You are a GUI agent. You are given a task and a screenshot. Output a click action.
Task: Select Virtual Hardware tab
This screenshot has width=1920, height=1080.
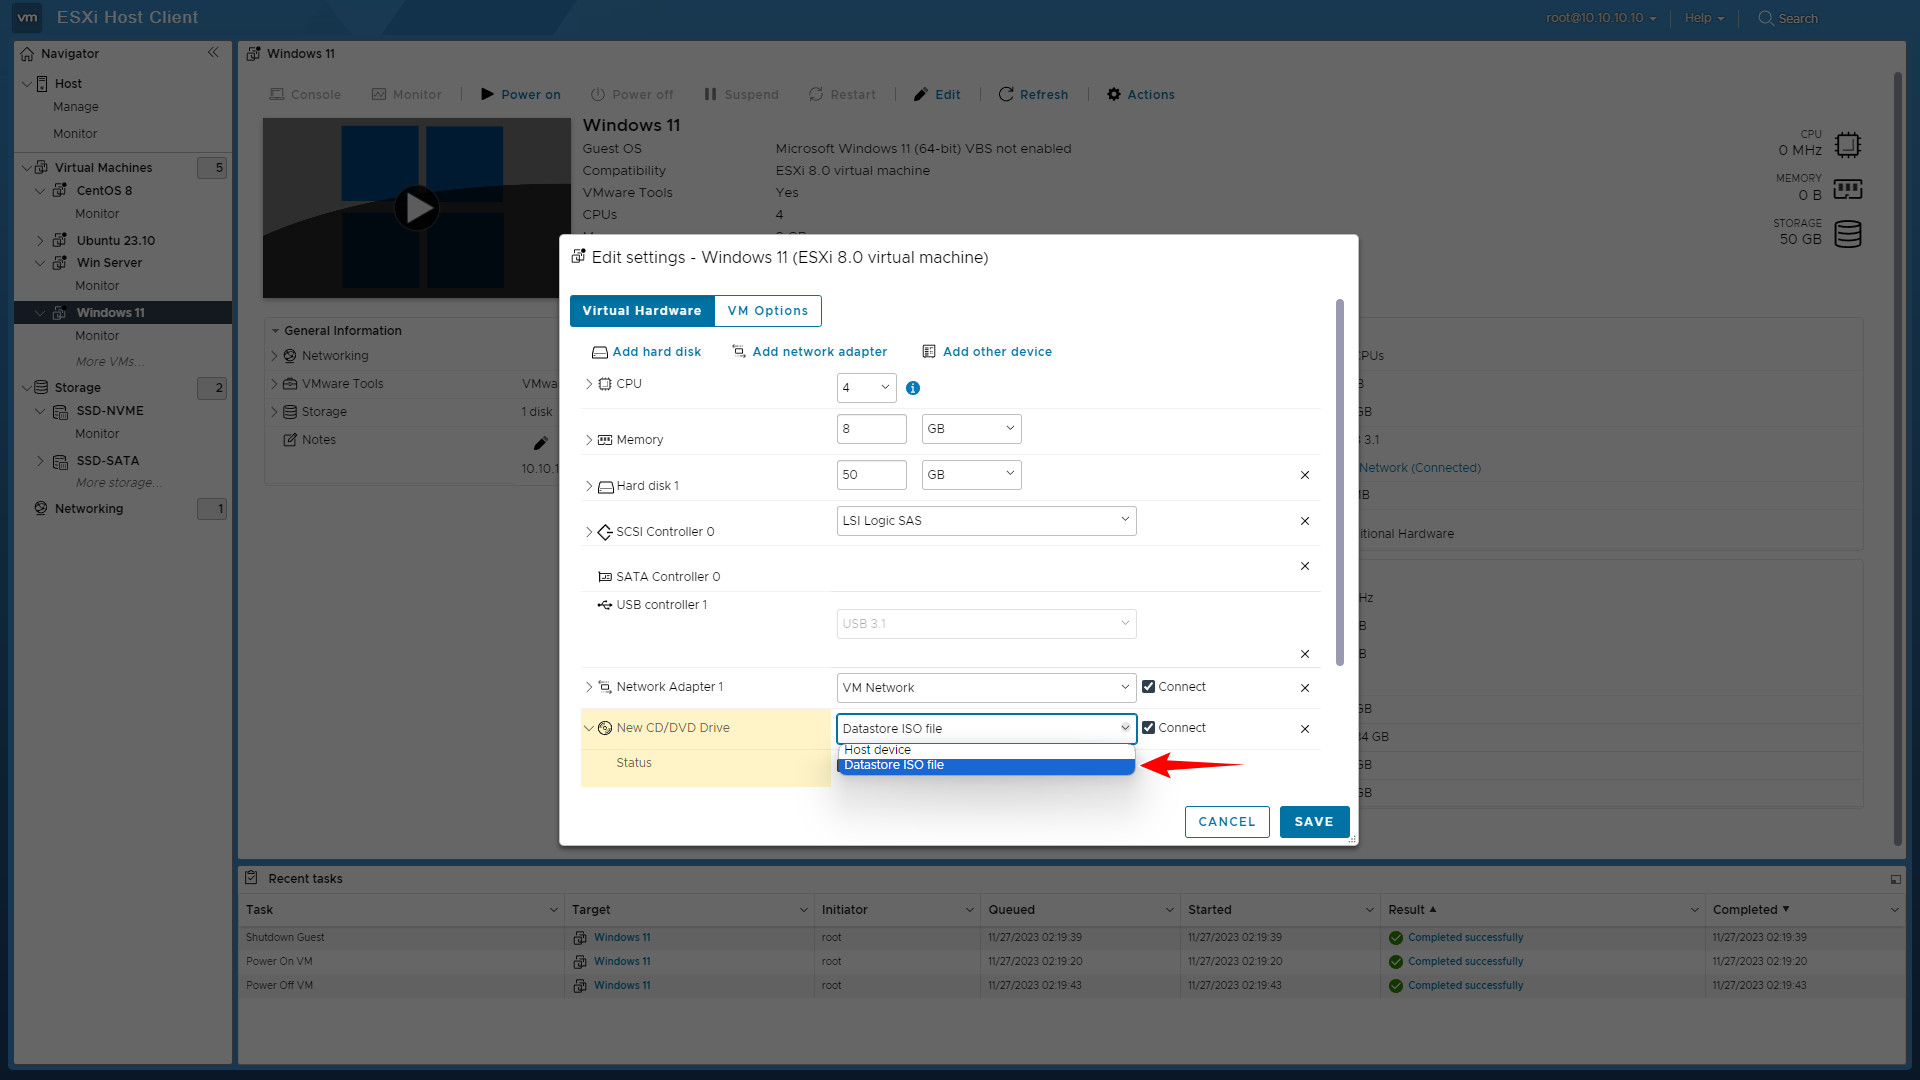pos(642,311)
